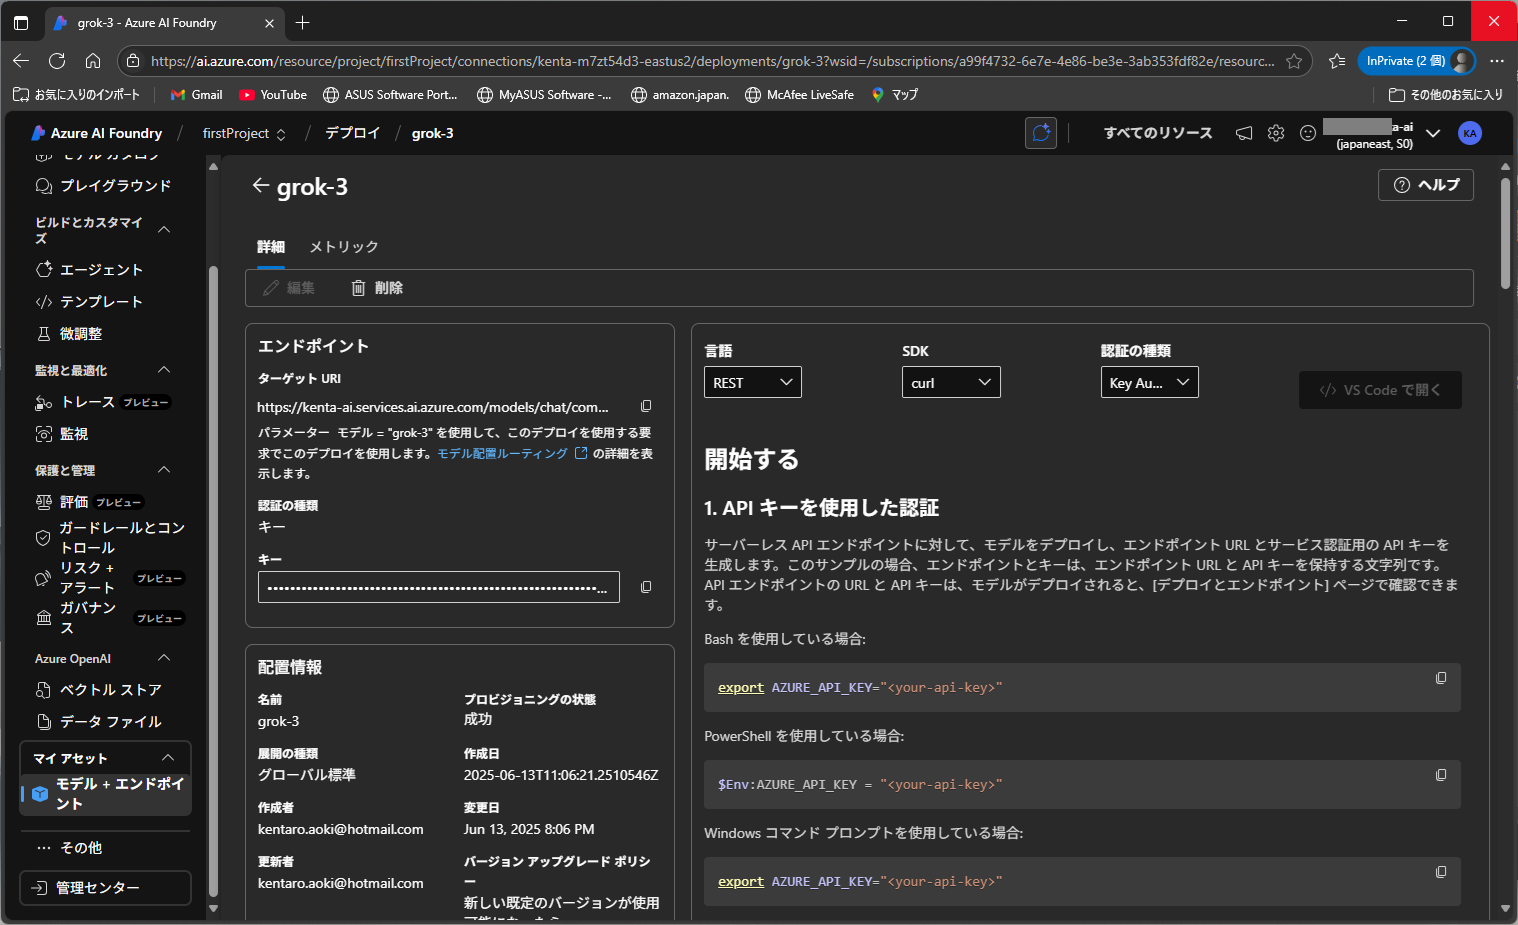Click the Copilot chat icon in header
The width and height of the screenshot is (1518, 925).
click(x=1041, y=133)
